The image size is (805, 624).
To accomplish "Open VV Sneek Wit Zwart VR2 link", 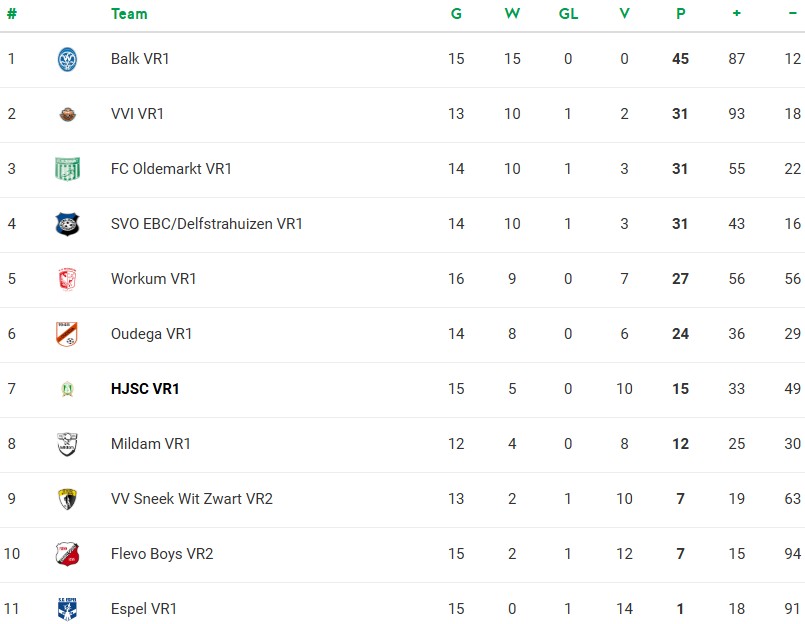I will (191, 499).
